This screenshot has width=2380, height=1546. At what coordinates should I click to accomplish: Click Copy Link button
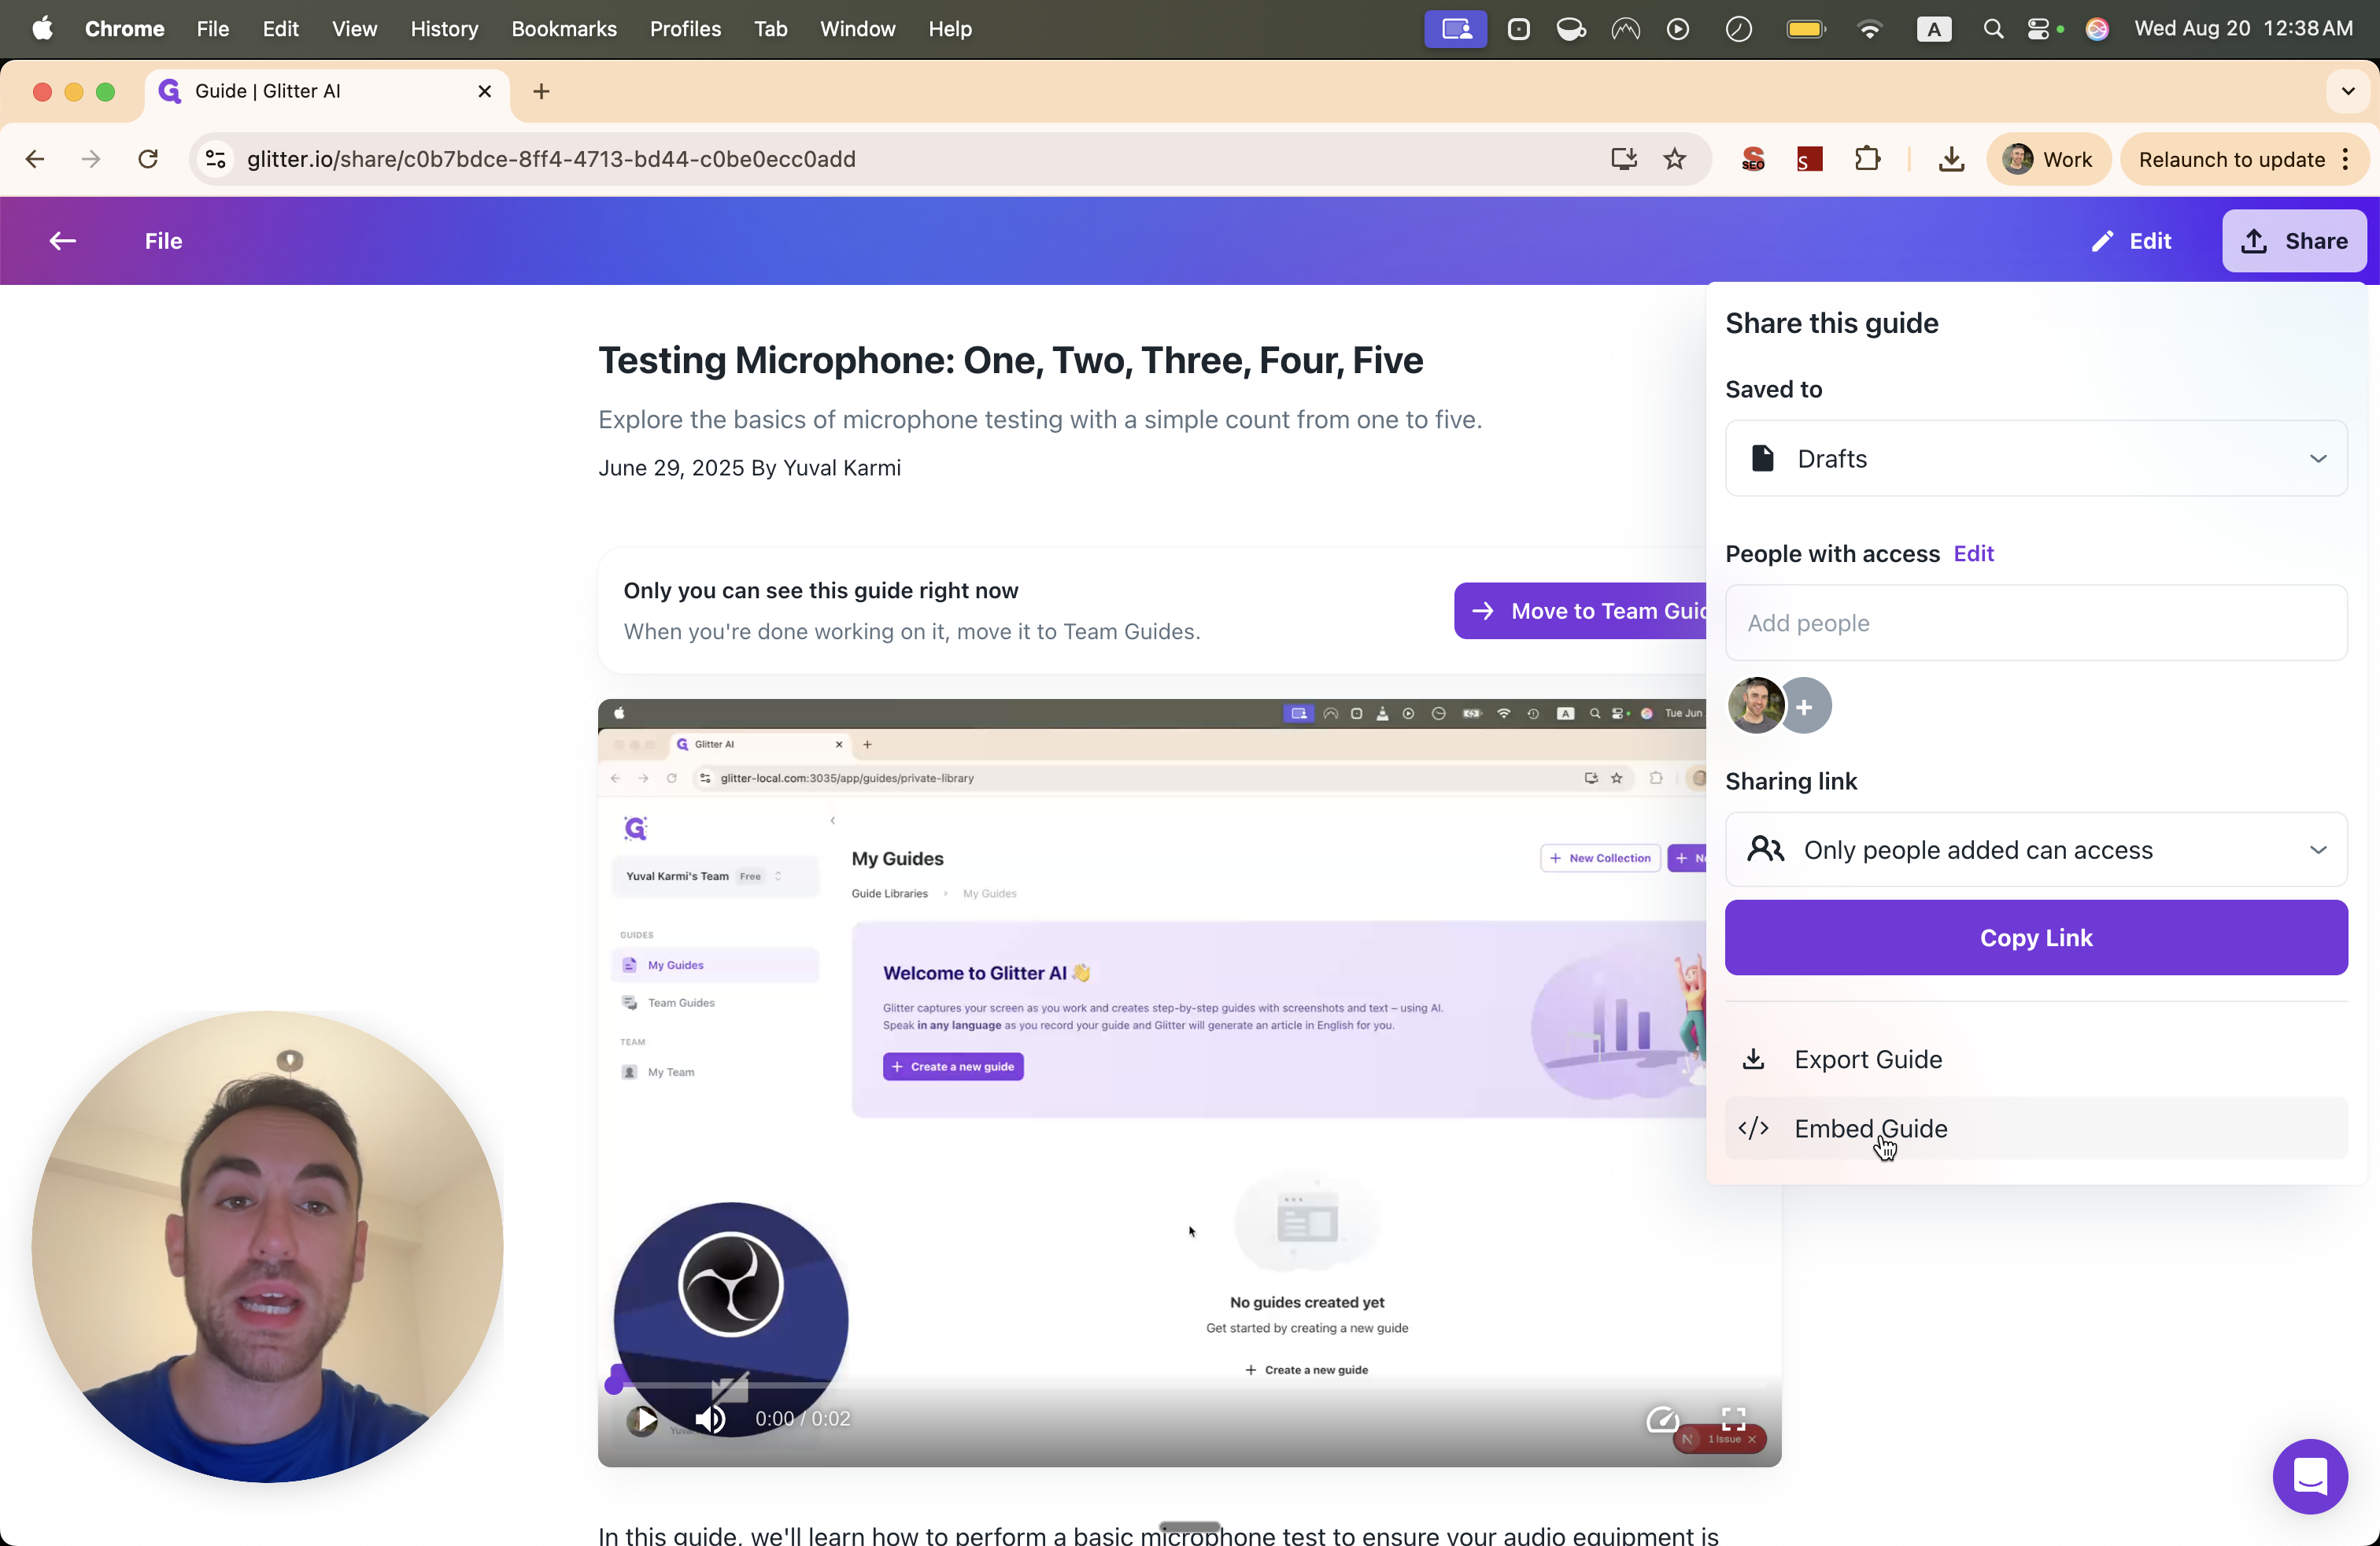coord(2036,938)
